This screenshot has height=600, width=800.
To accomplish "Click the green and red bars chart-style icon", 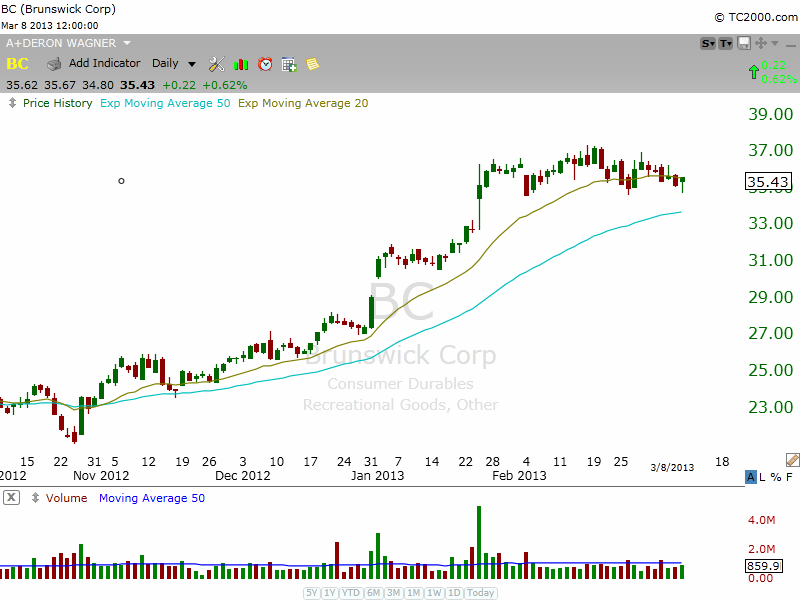I will click(x=241, y=64).
